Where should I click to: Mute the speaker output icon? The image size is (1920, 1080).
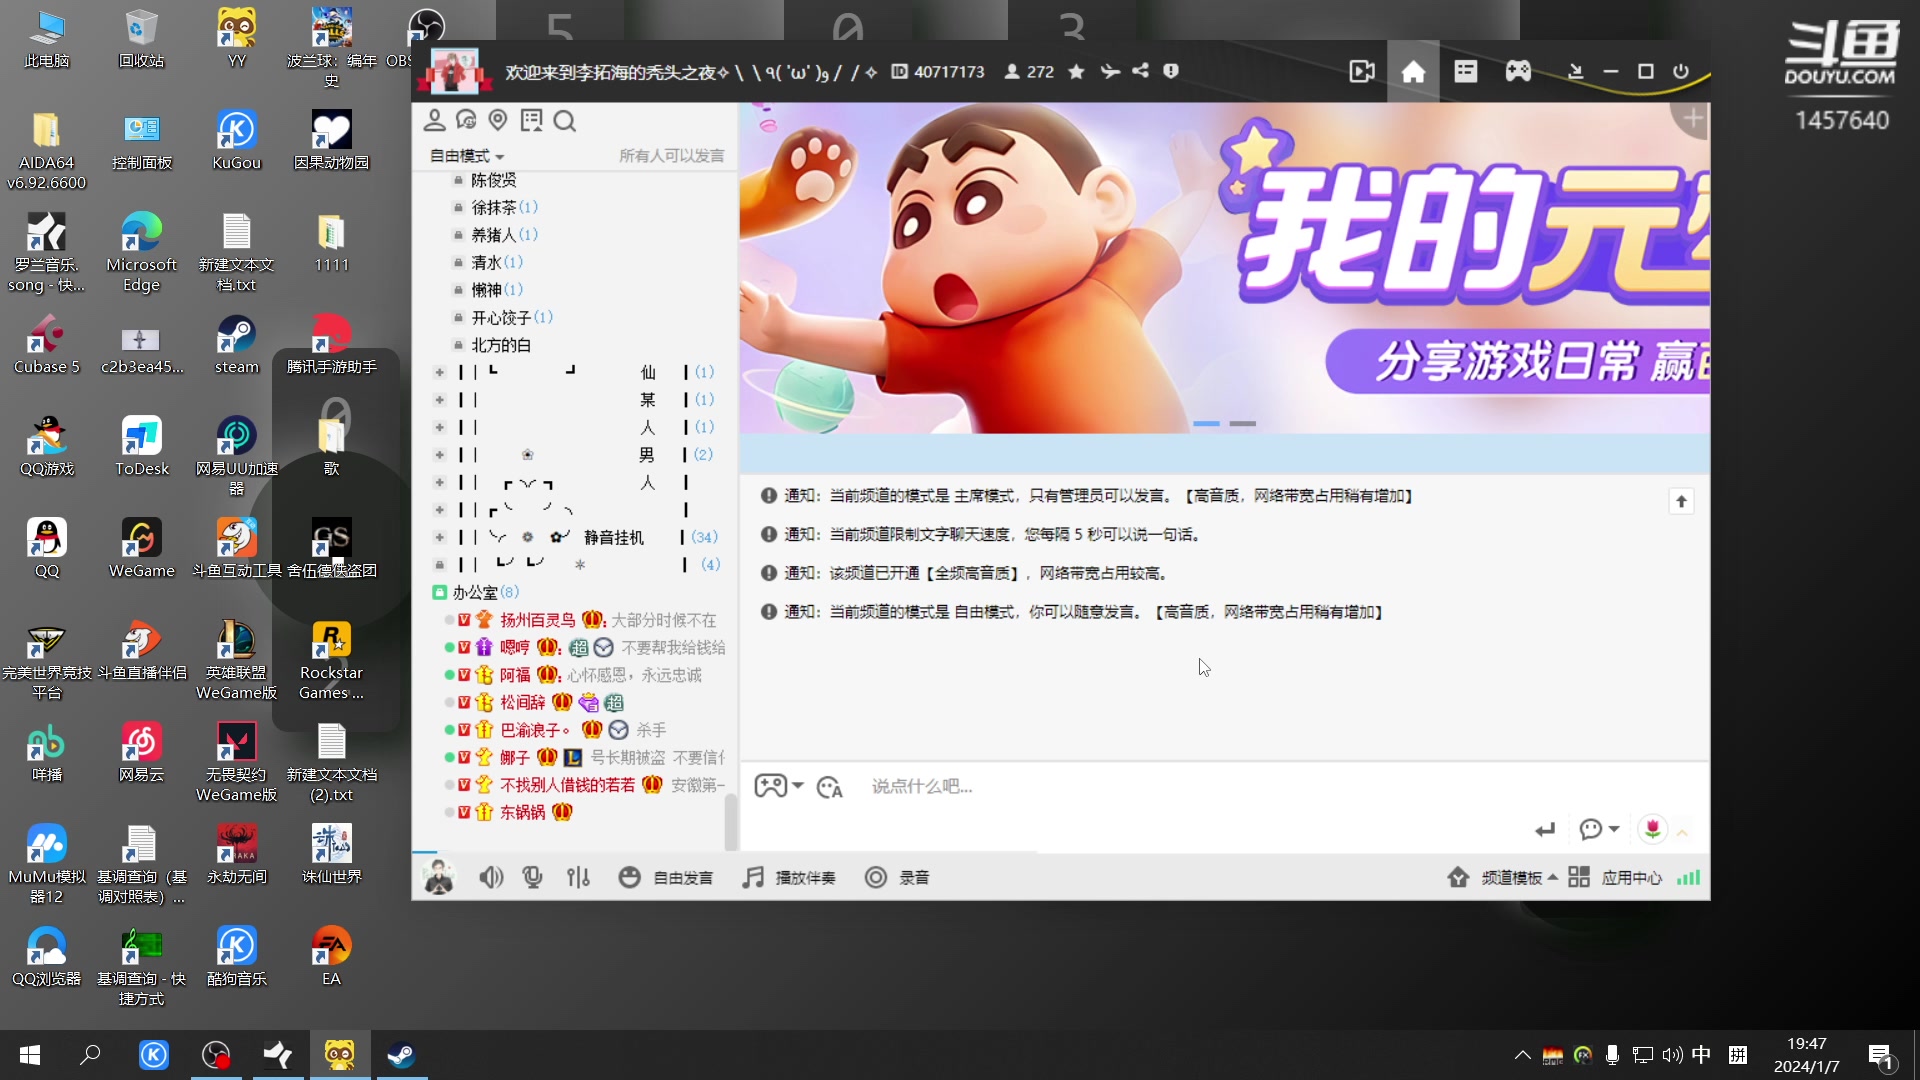pyautogui.click(x=491, y=877)
